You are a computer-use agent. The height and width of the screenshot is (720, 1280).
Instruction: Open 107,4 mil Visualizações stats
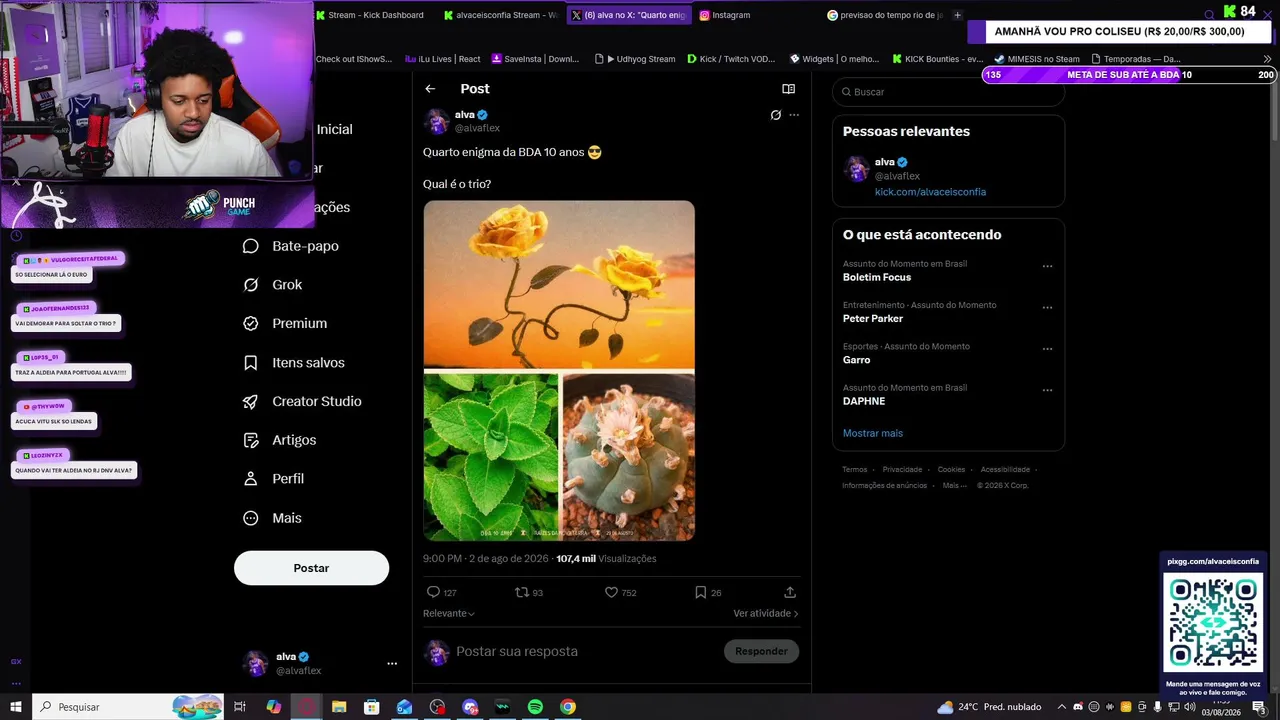coord(606,559)
